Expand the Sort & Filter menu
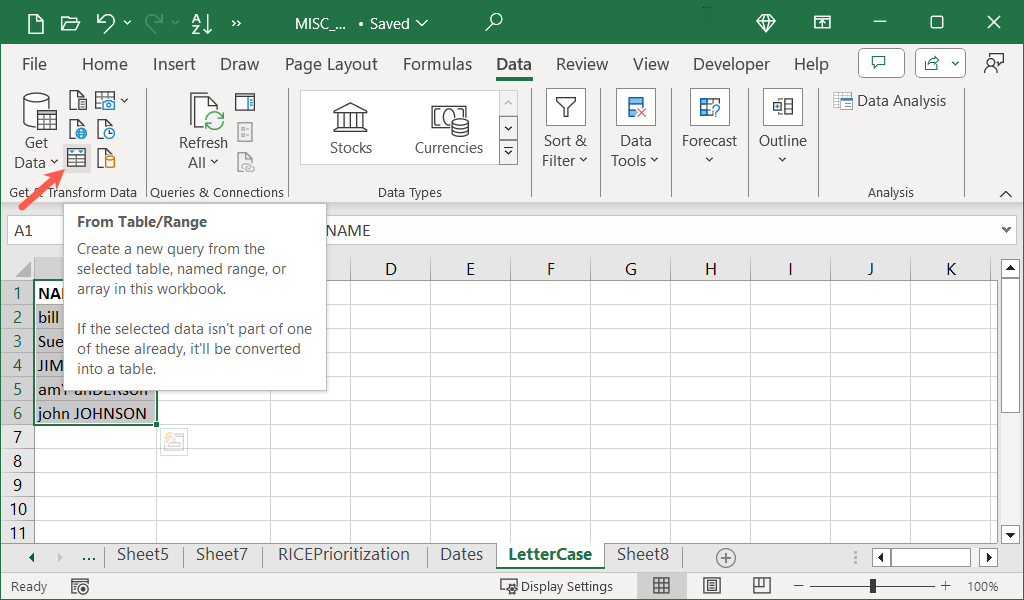 565,151
